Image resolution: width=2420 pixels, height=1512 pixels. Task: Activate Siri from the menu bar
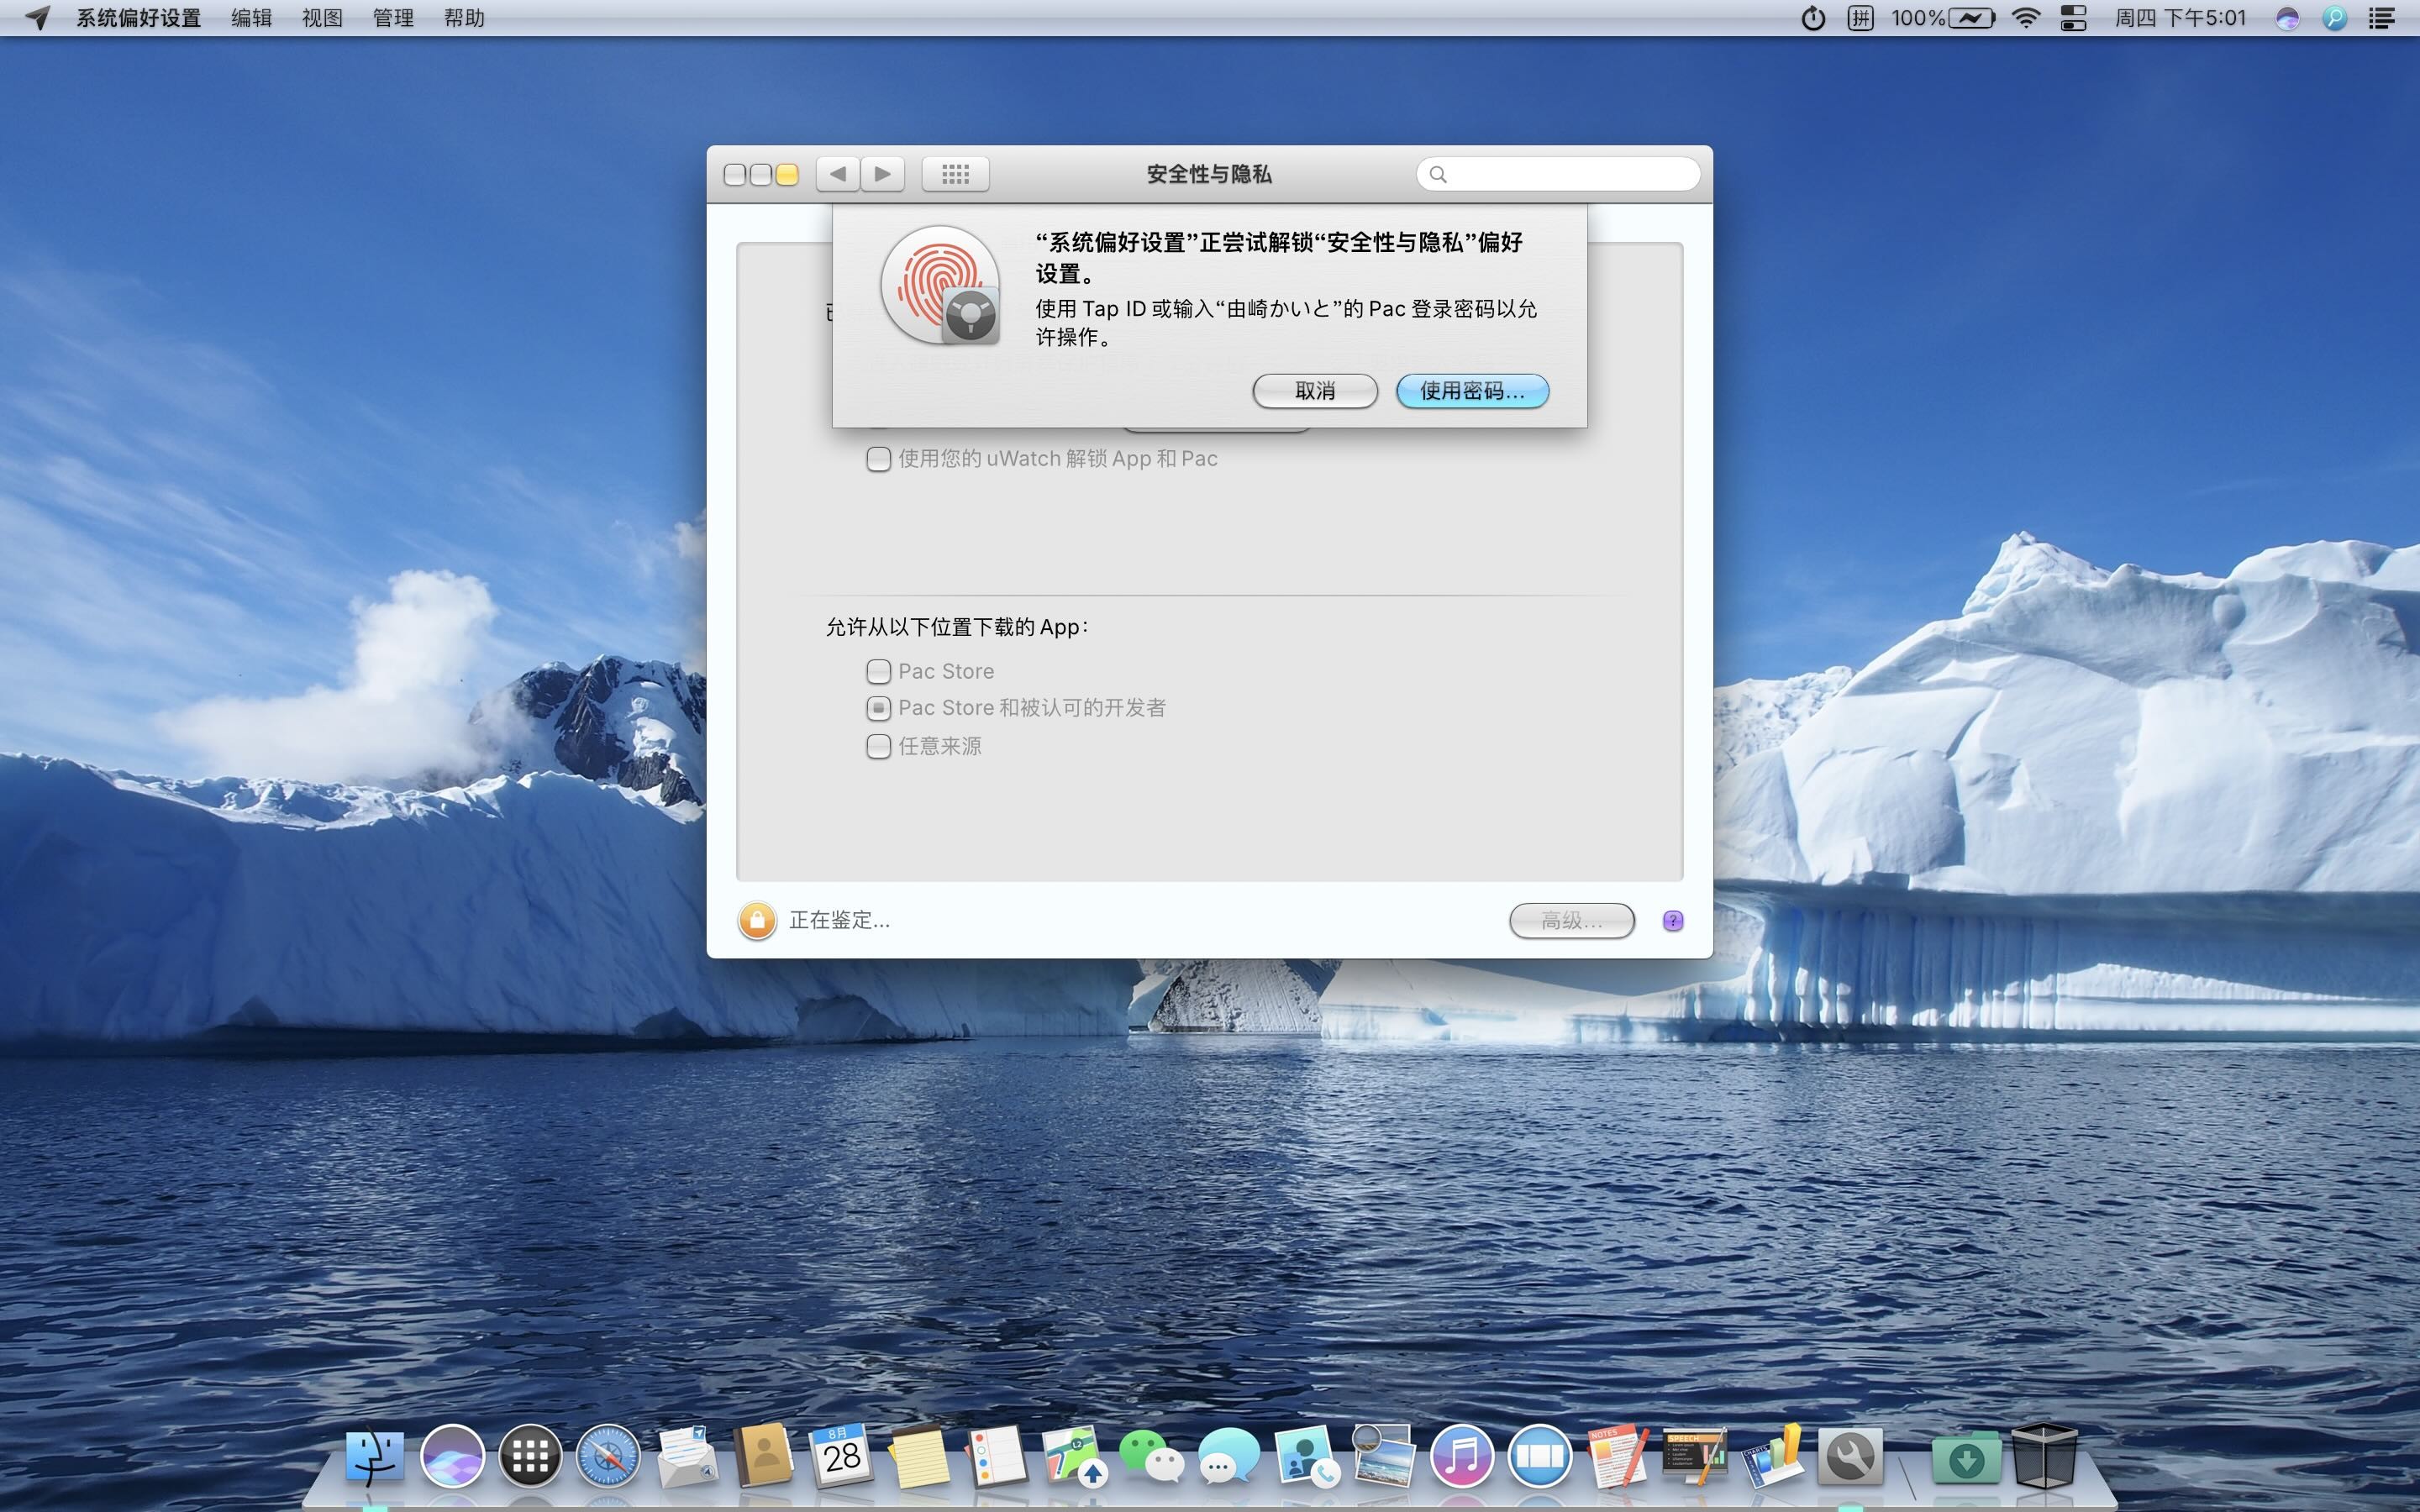(2287, 18)
